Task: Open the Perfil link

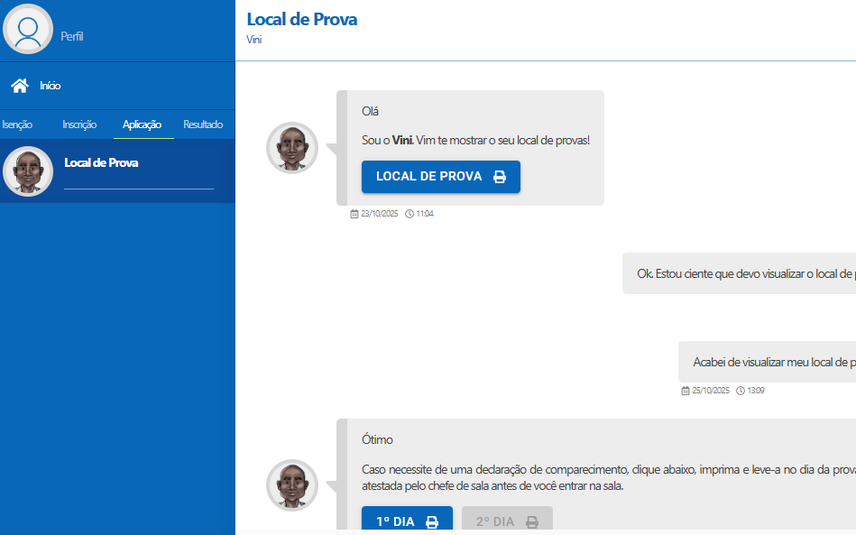Action: (x=72, y=37)
